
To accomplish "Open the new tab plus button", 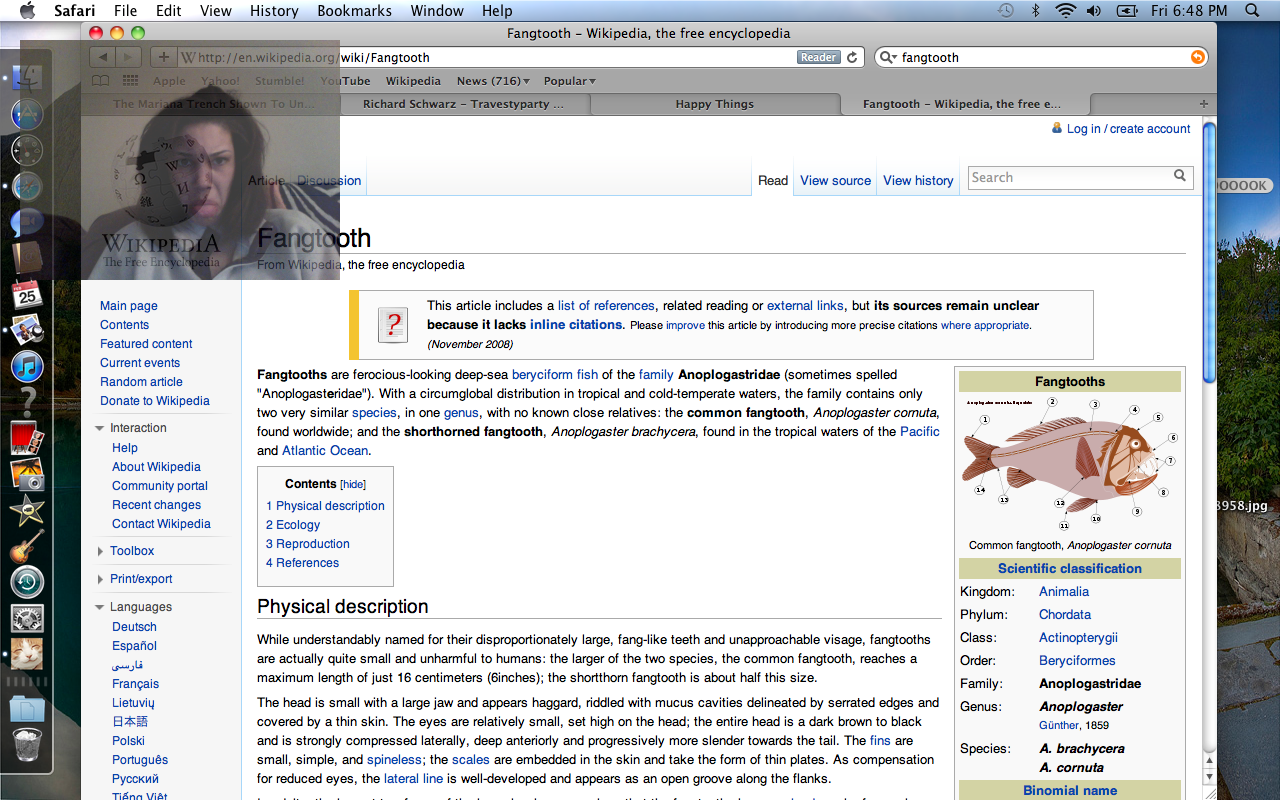I will click(1203, 104).
